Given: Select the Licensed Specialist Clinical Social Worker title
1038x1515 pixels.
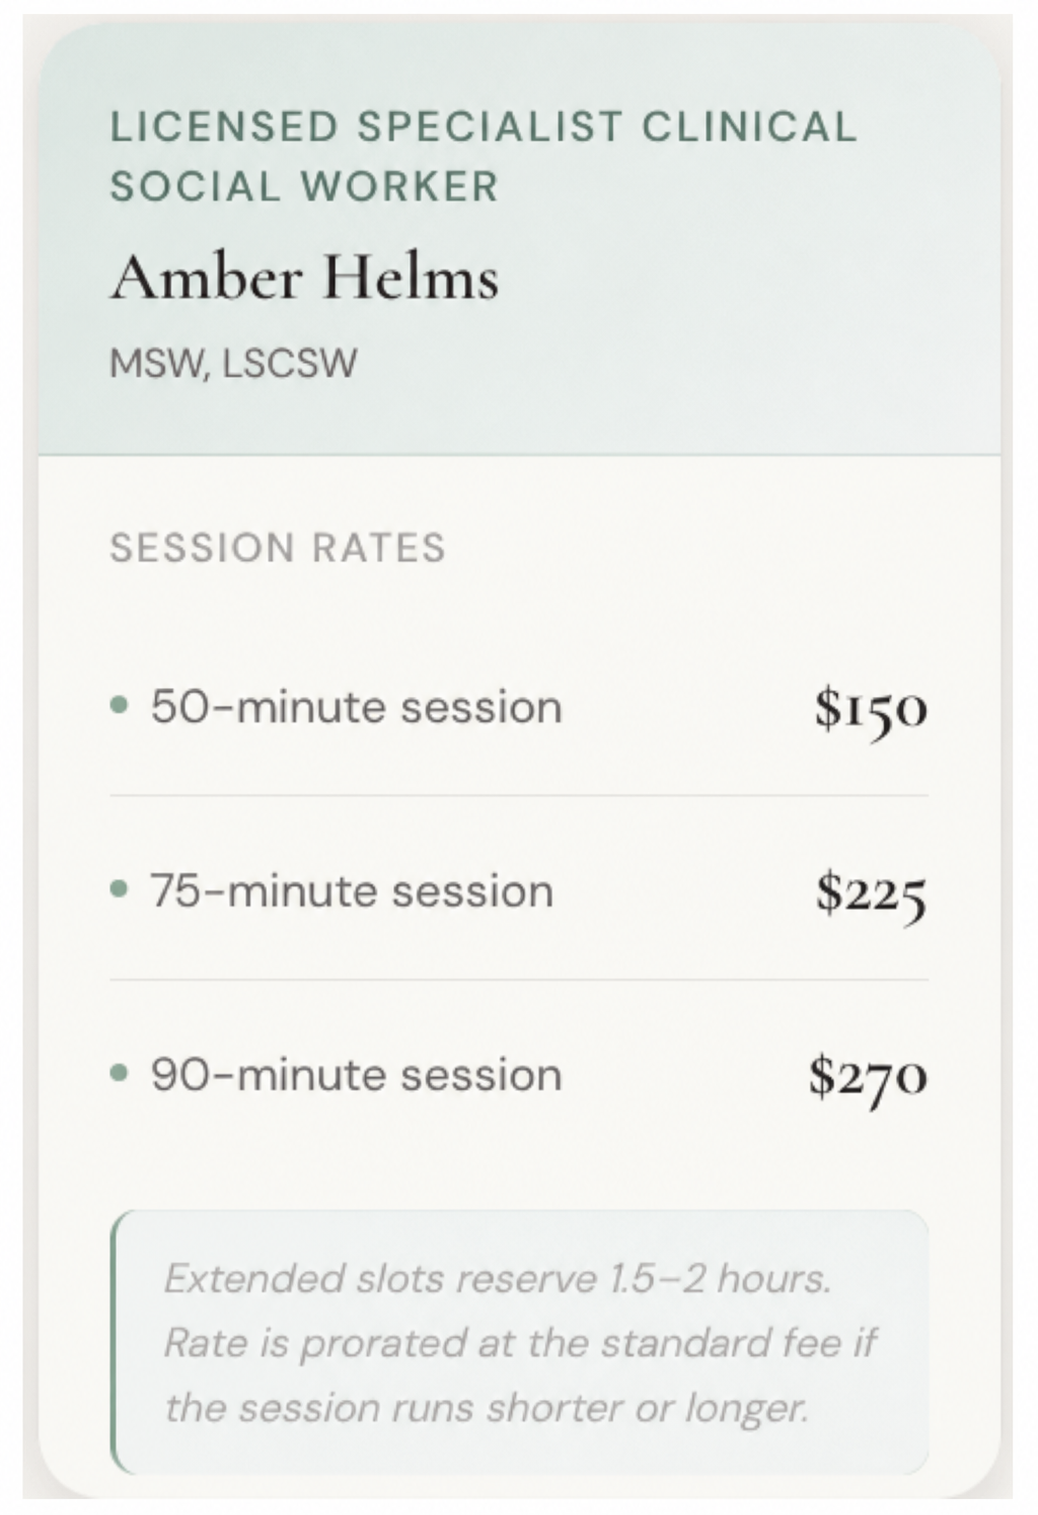Looking at the screenshot, I should (x=483, y=156).
